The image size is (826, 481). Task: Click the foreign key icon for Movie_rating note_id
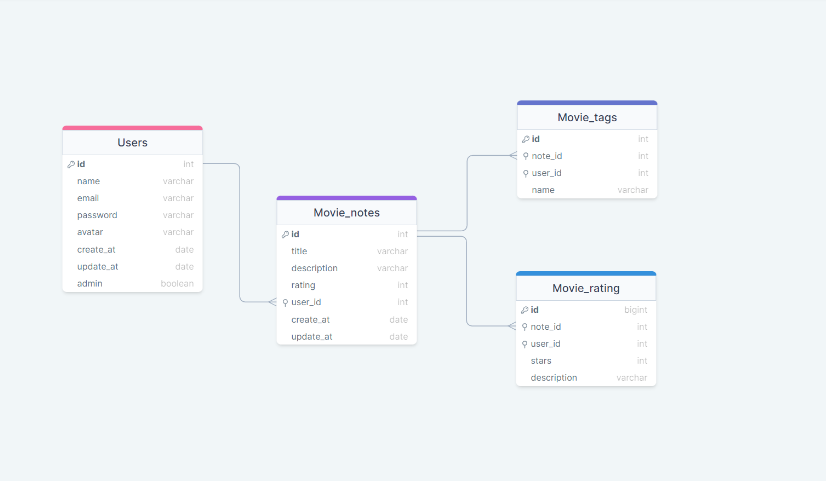pyautogui.click(x=525, y=327)
